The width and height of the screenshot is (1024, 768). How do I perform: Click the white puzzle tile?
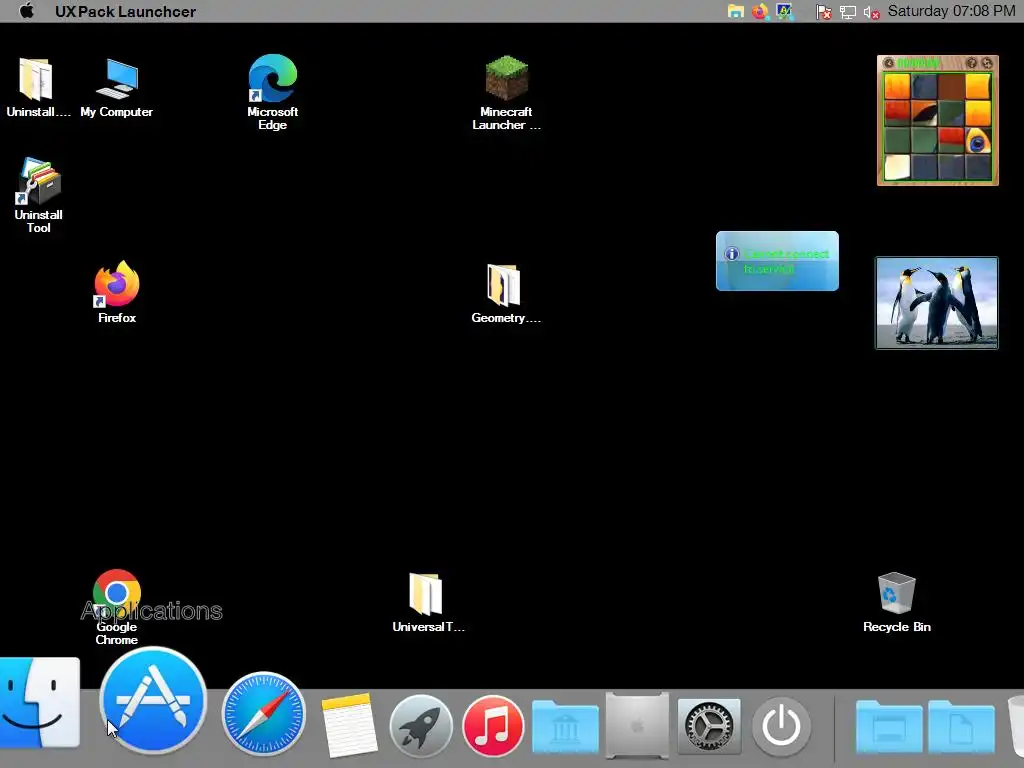(897, 167)
